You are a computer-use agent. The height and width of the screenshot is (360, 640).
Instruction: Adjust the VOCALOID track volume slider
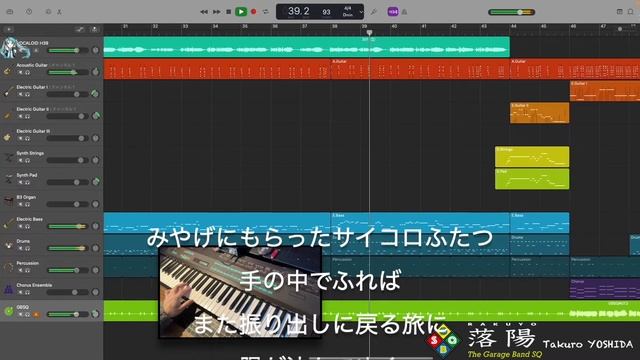68,50
